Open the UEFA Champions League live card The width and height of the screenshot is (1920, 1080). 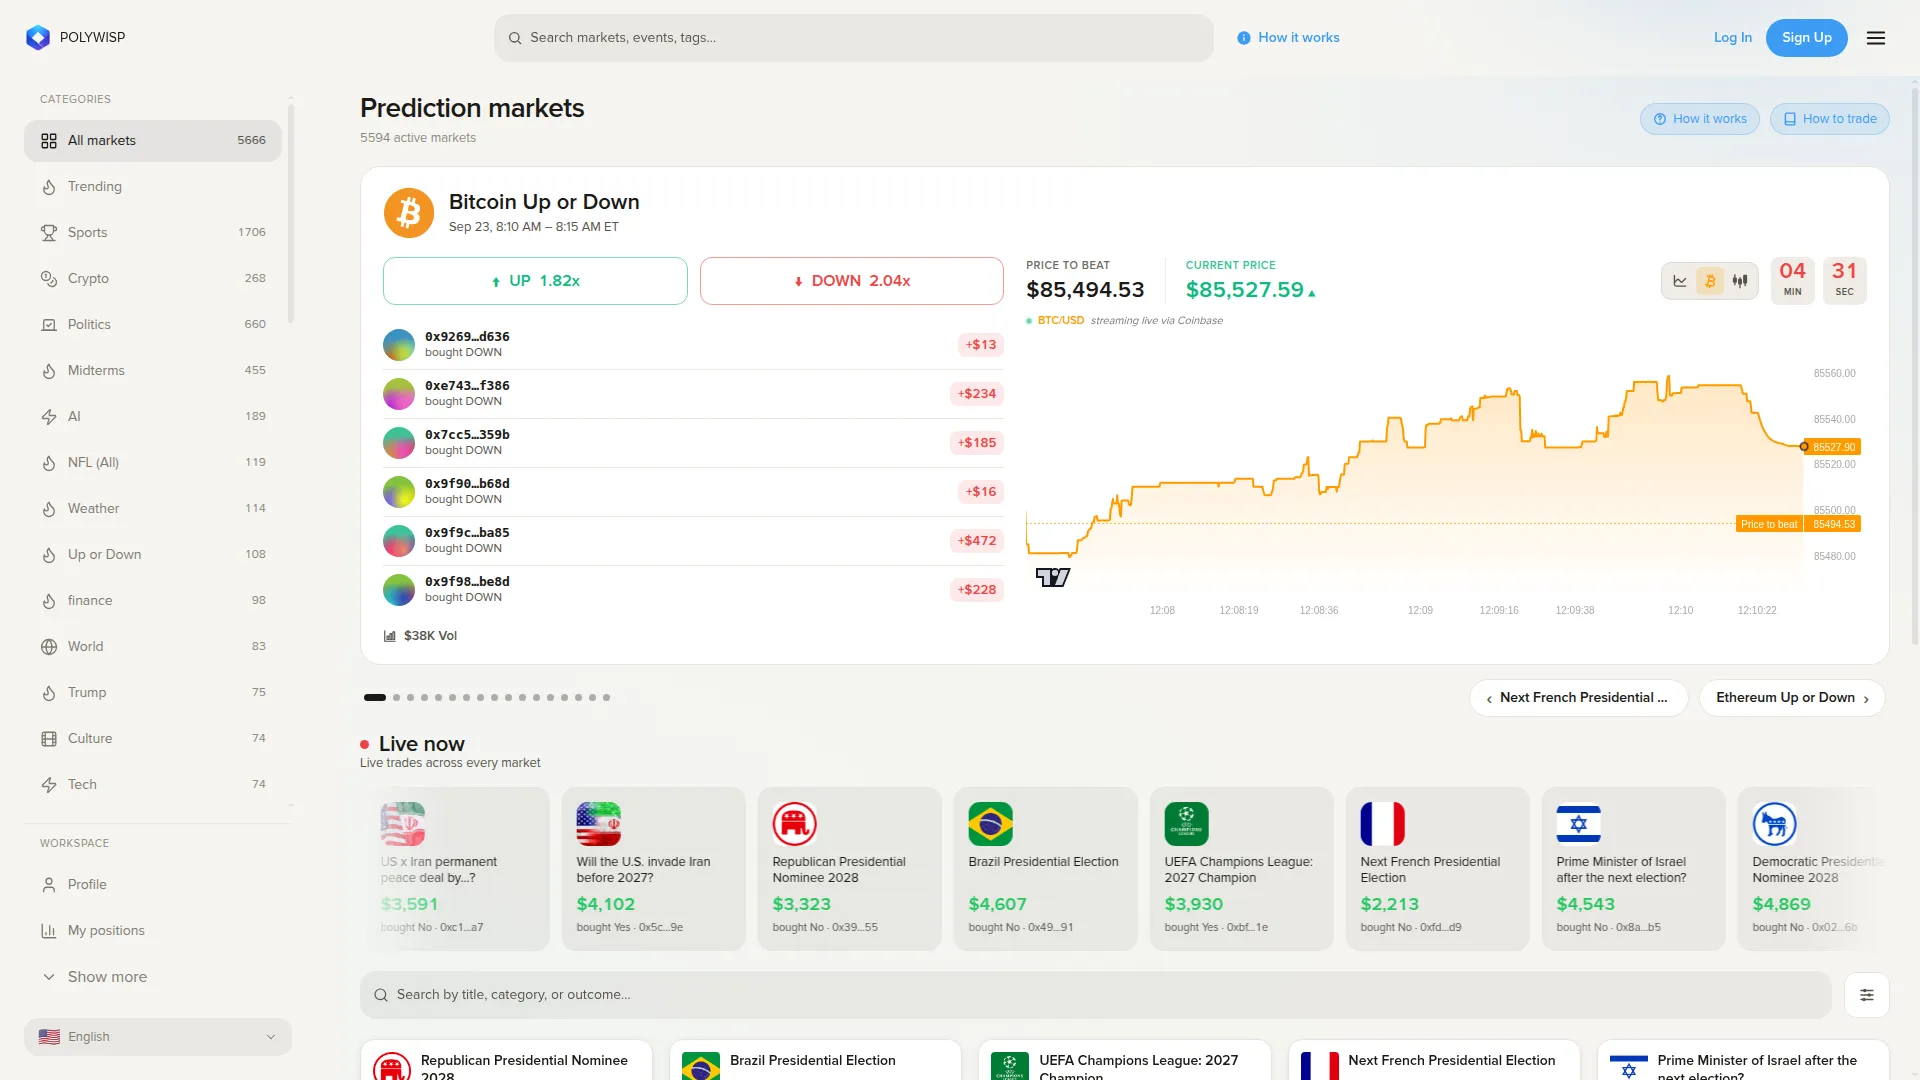pyautogui.click(x=1242, y=869)
